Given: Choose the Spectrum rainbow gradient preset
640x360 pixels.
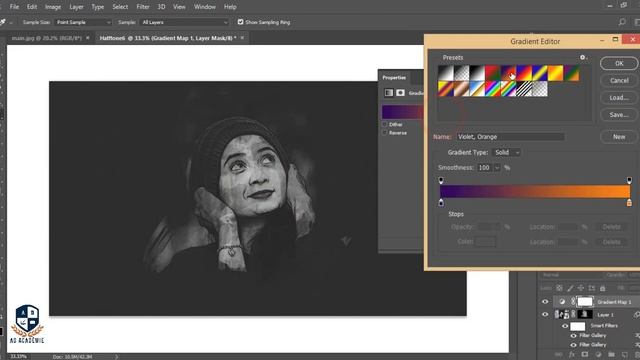Looking at the screenshot, I should click(x=493, y=89).
